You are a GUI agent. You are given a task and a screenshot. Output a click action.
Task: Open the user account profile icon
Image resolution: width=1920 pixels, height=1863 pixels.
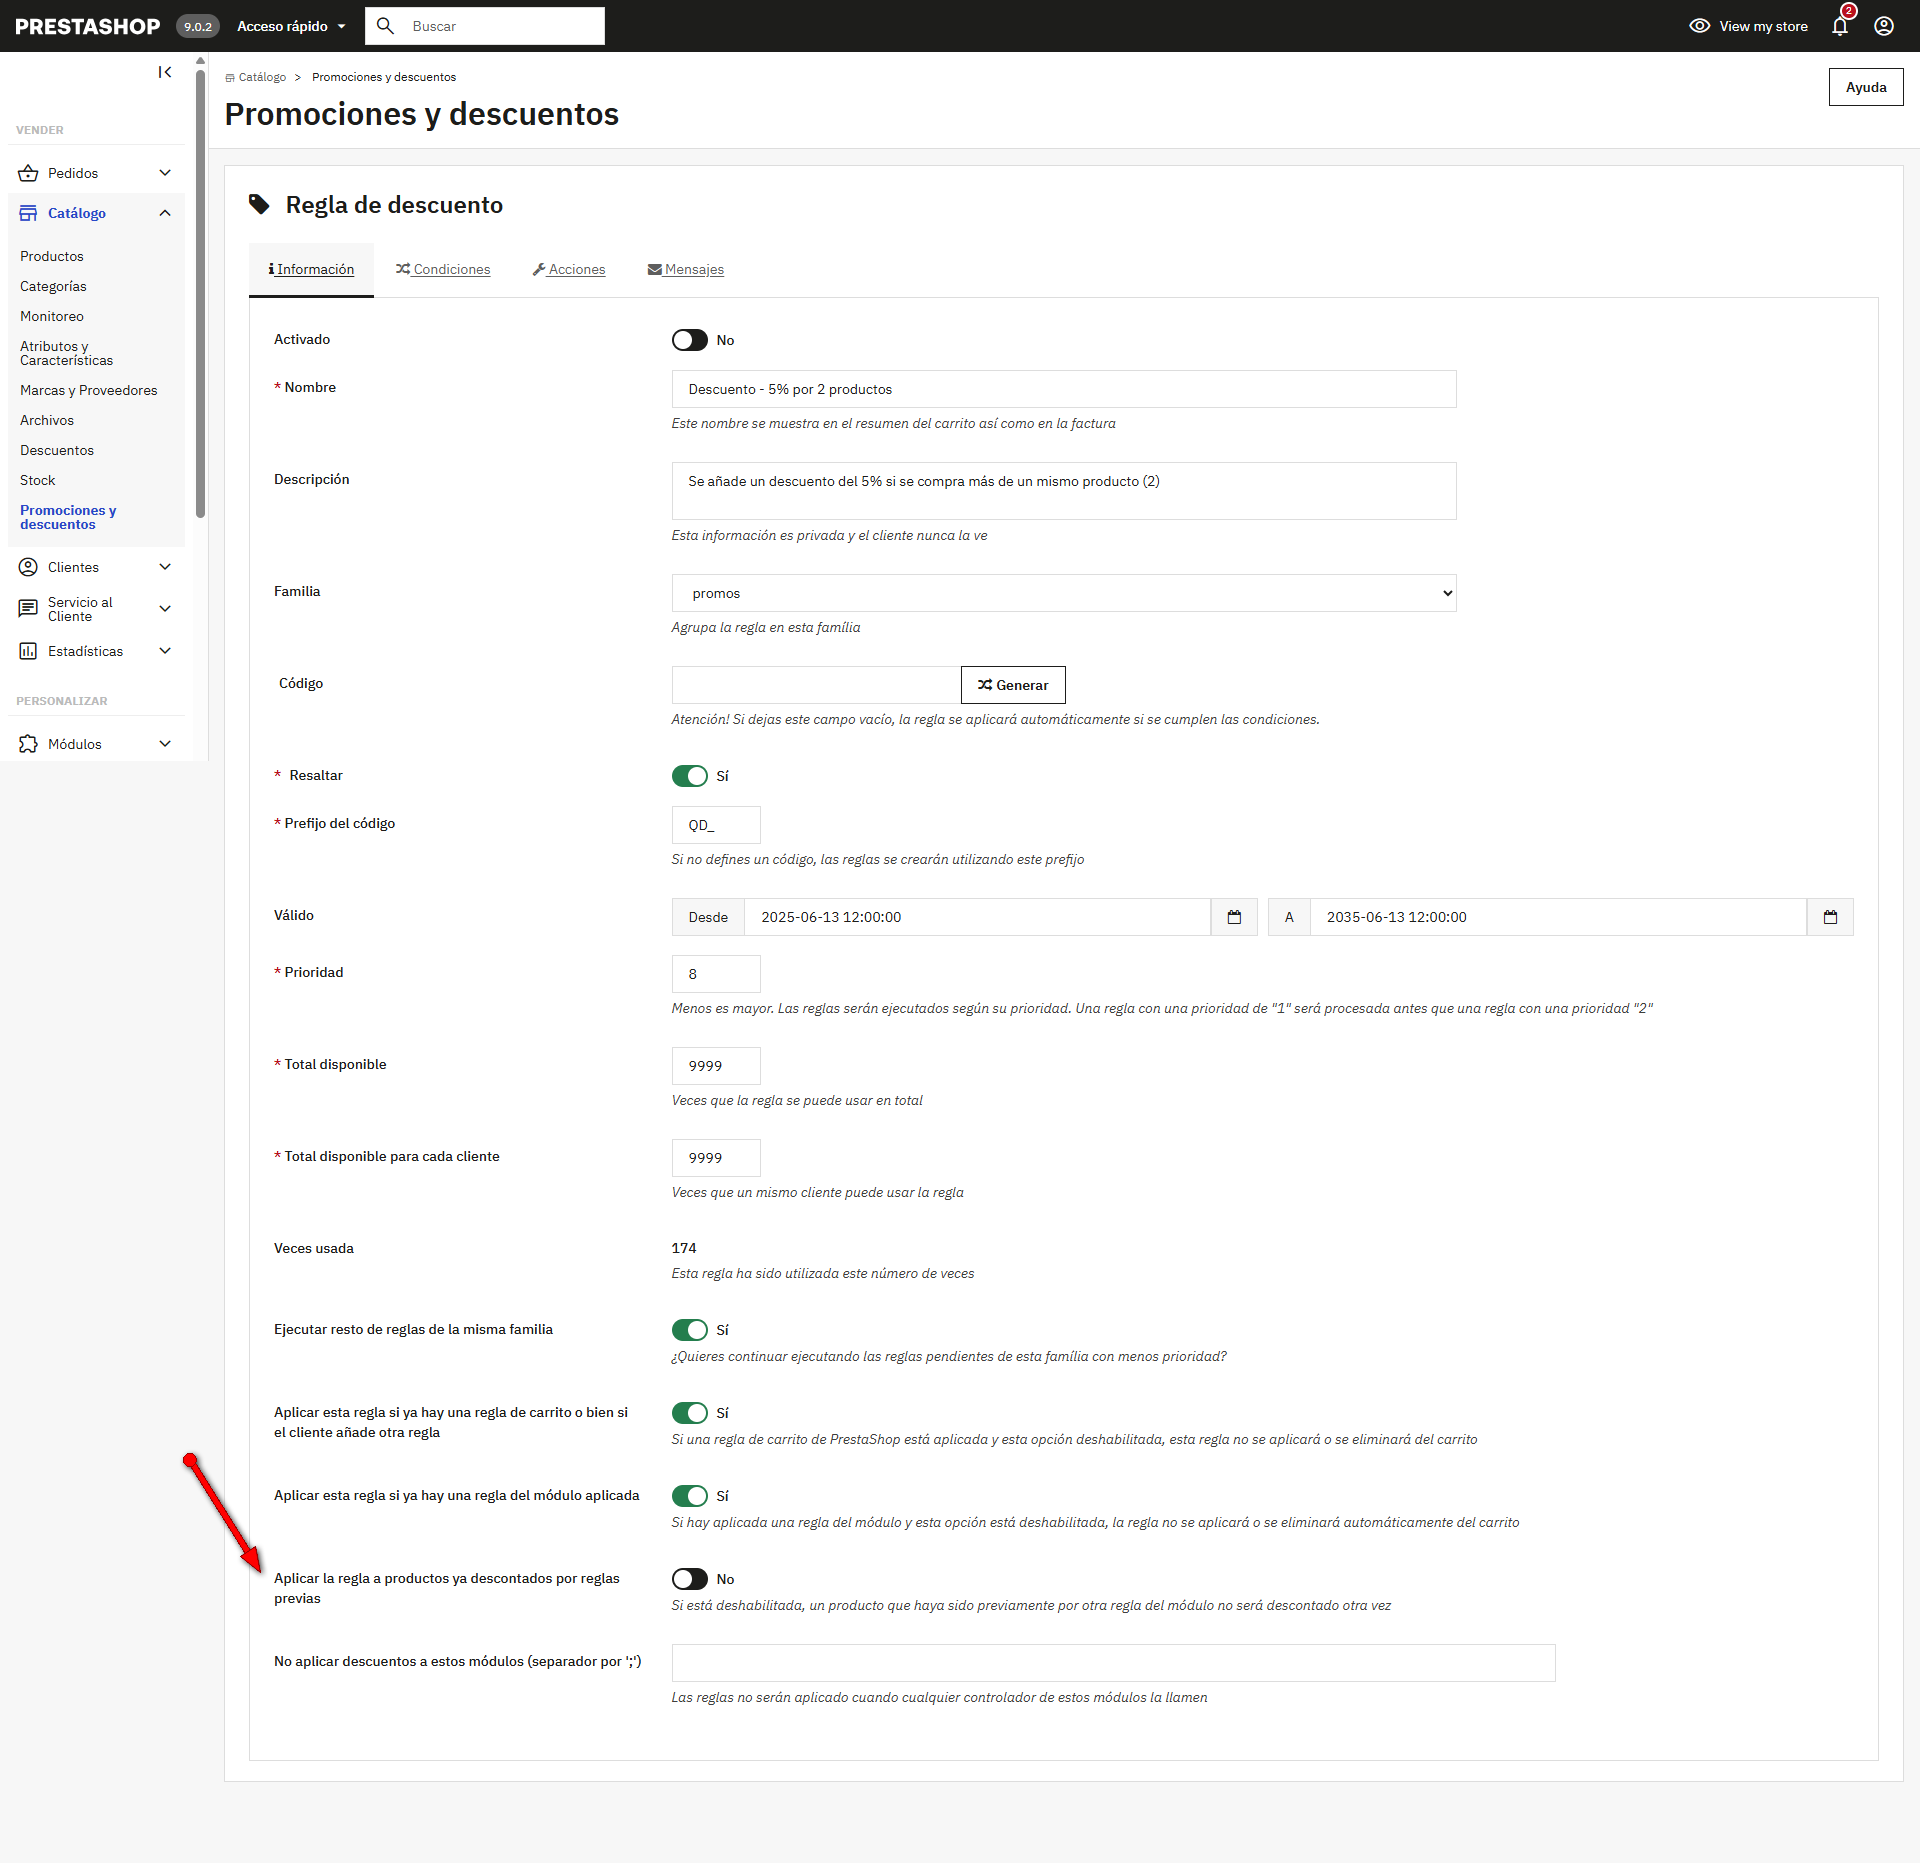(x=1884, y=26)
